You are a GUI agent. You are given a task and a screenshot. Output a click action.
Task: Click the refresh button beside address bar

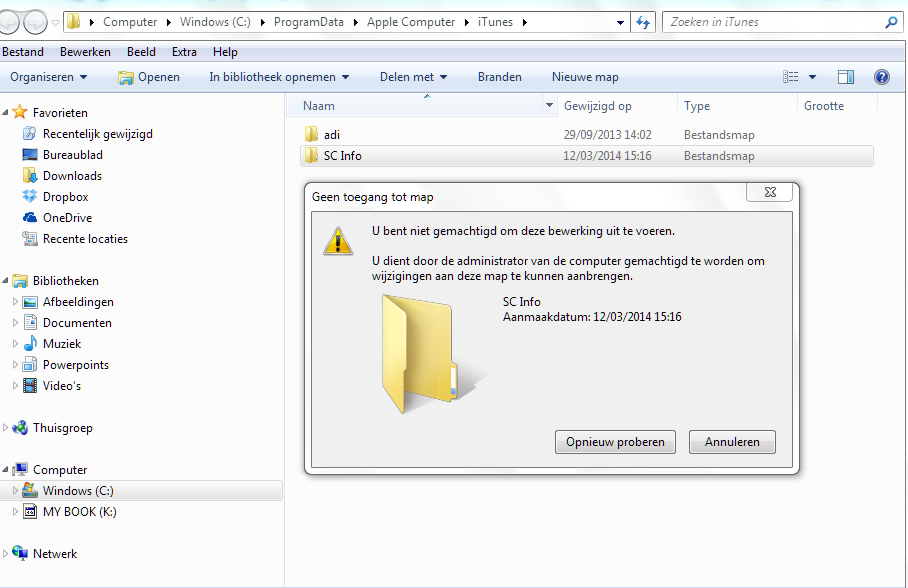click(x=643, y=23)
